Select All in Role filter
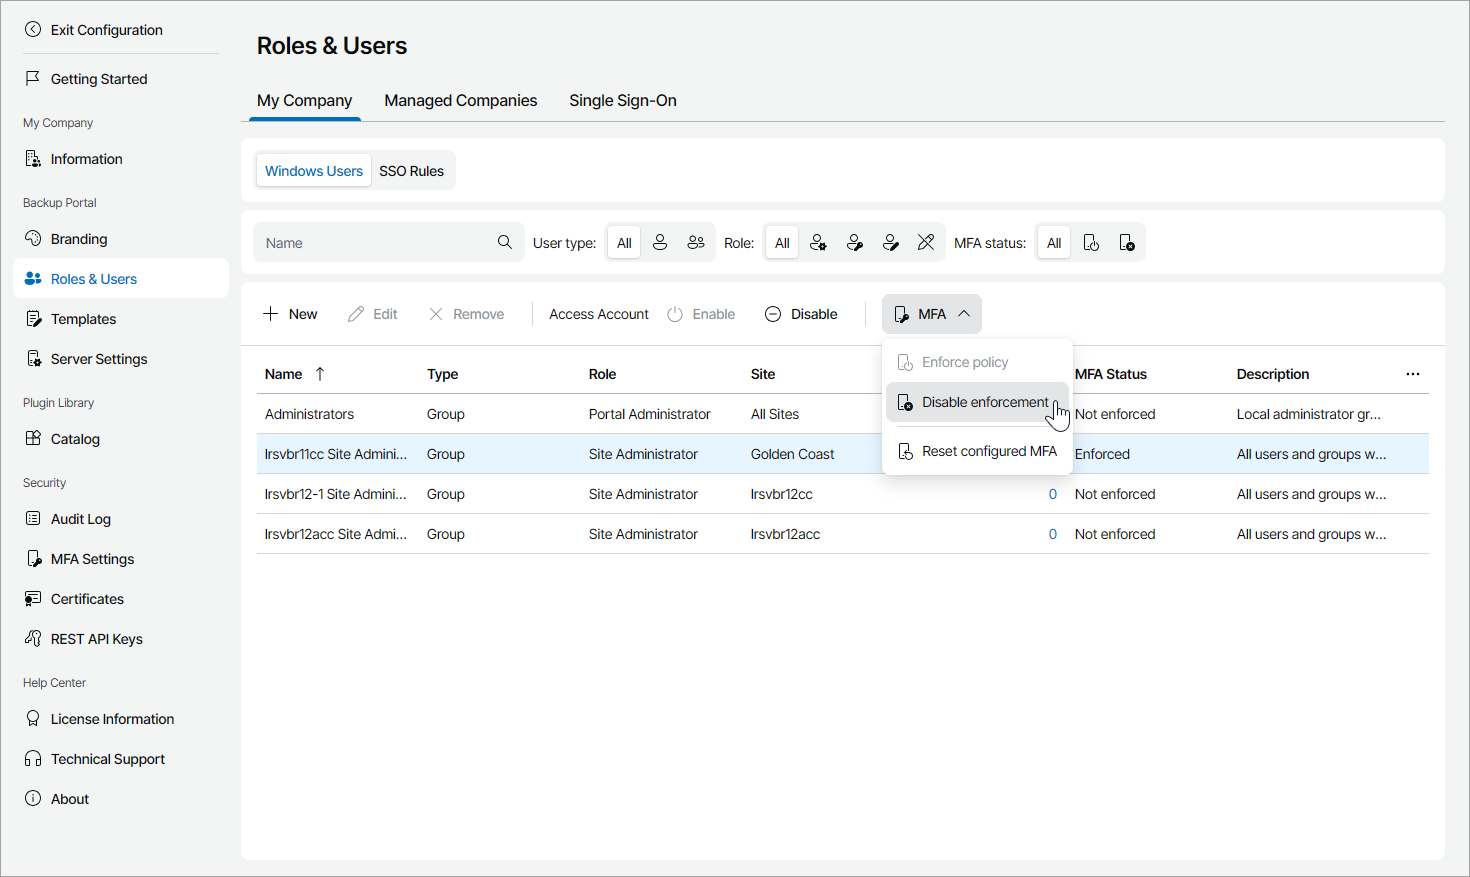 (782, 243)
